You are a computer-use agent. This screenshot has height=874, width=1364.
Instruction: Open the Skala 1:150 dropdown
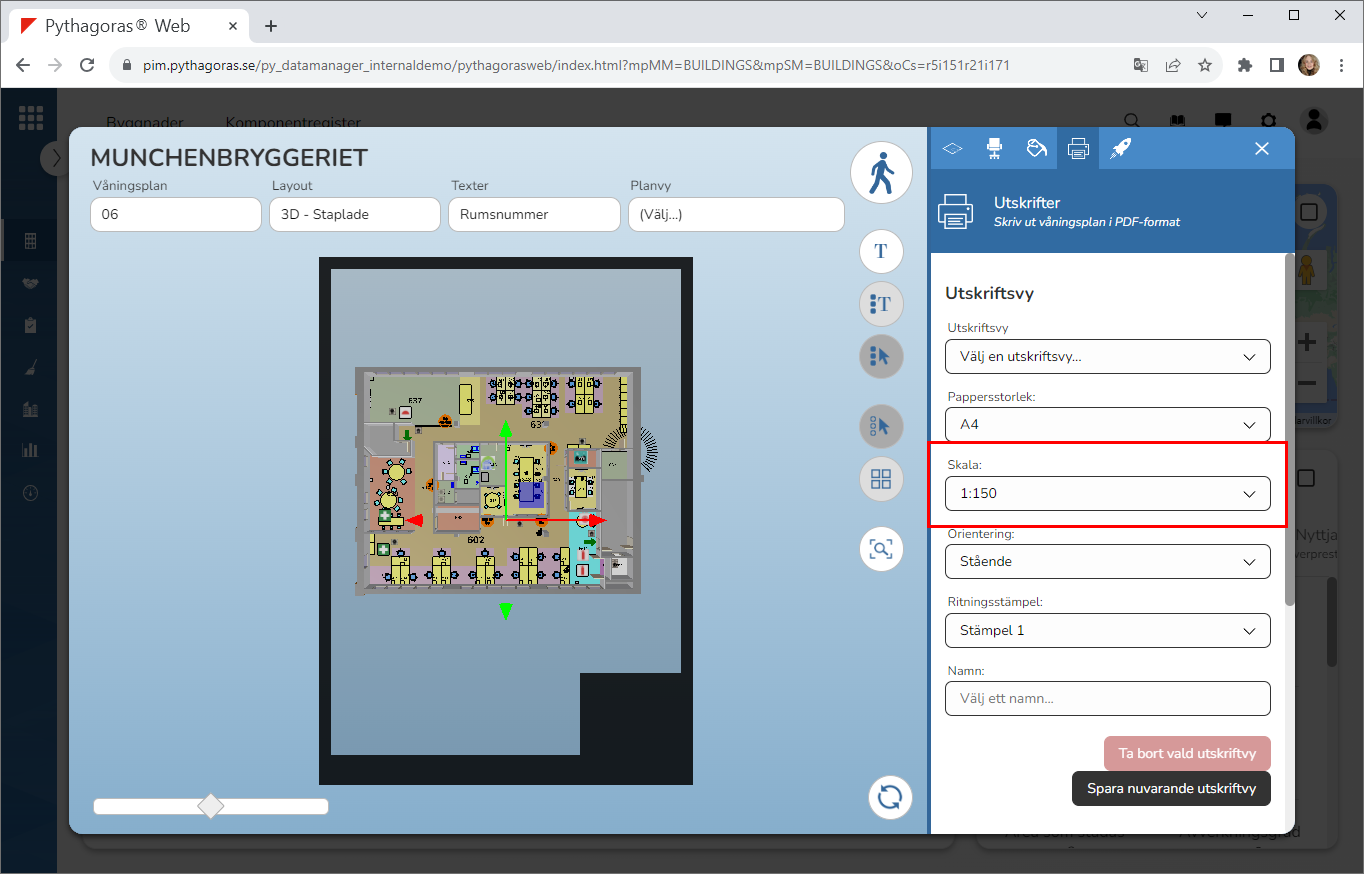coord(1107,494)
